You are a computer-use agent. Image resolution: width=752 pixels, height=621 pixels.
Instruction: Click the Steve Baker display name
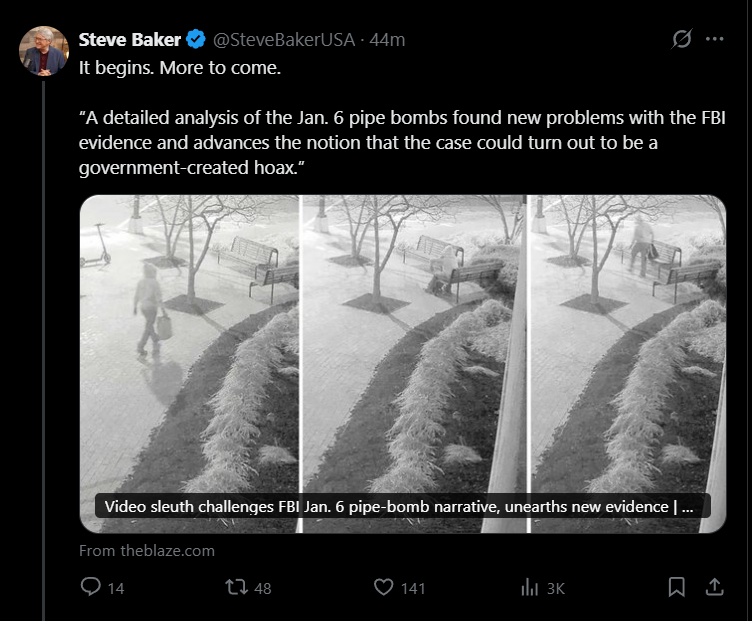click(x=130, y=40)
